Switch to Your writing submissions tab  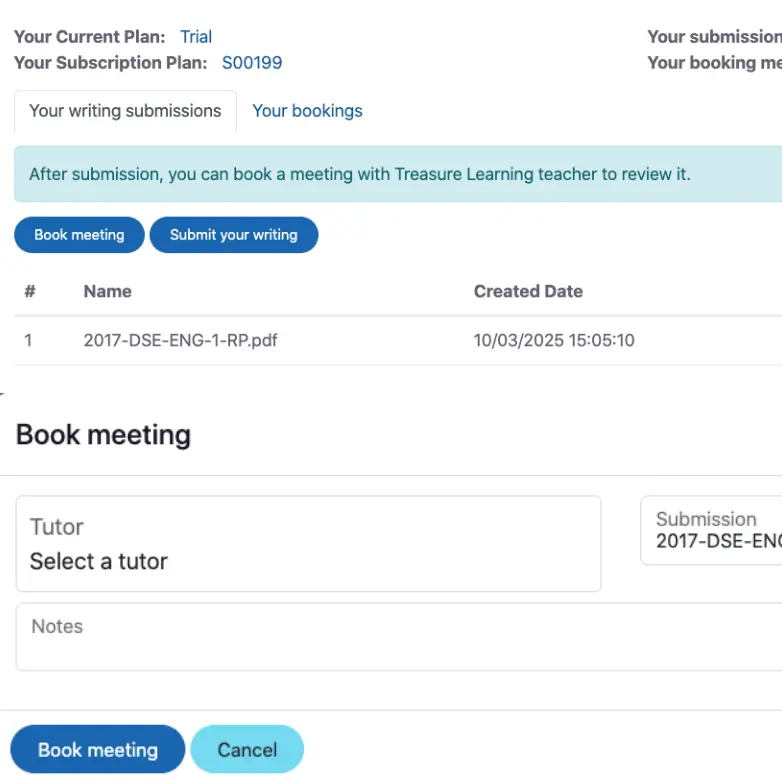[125, 111]
